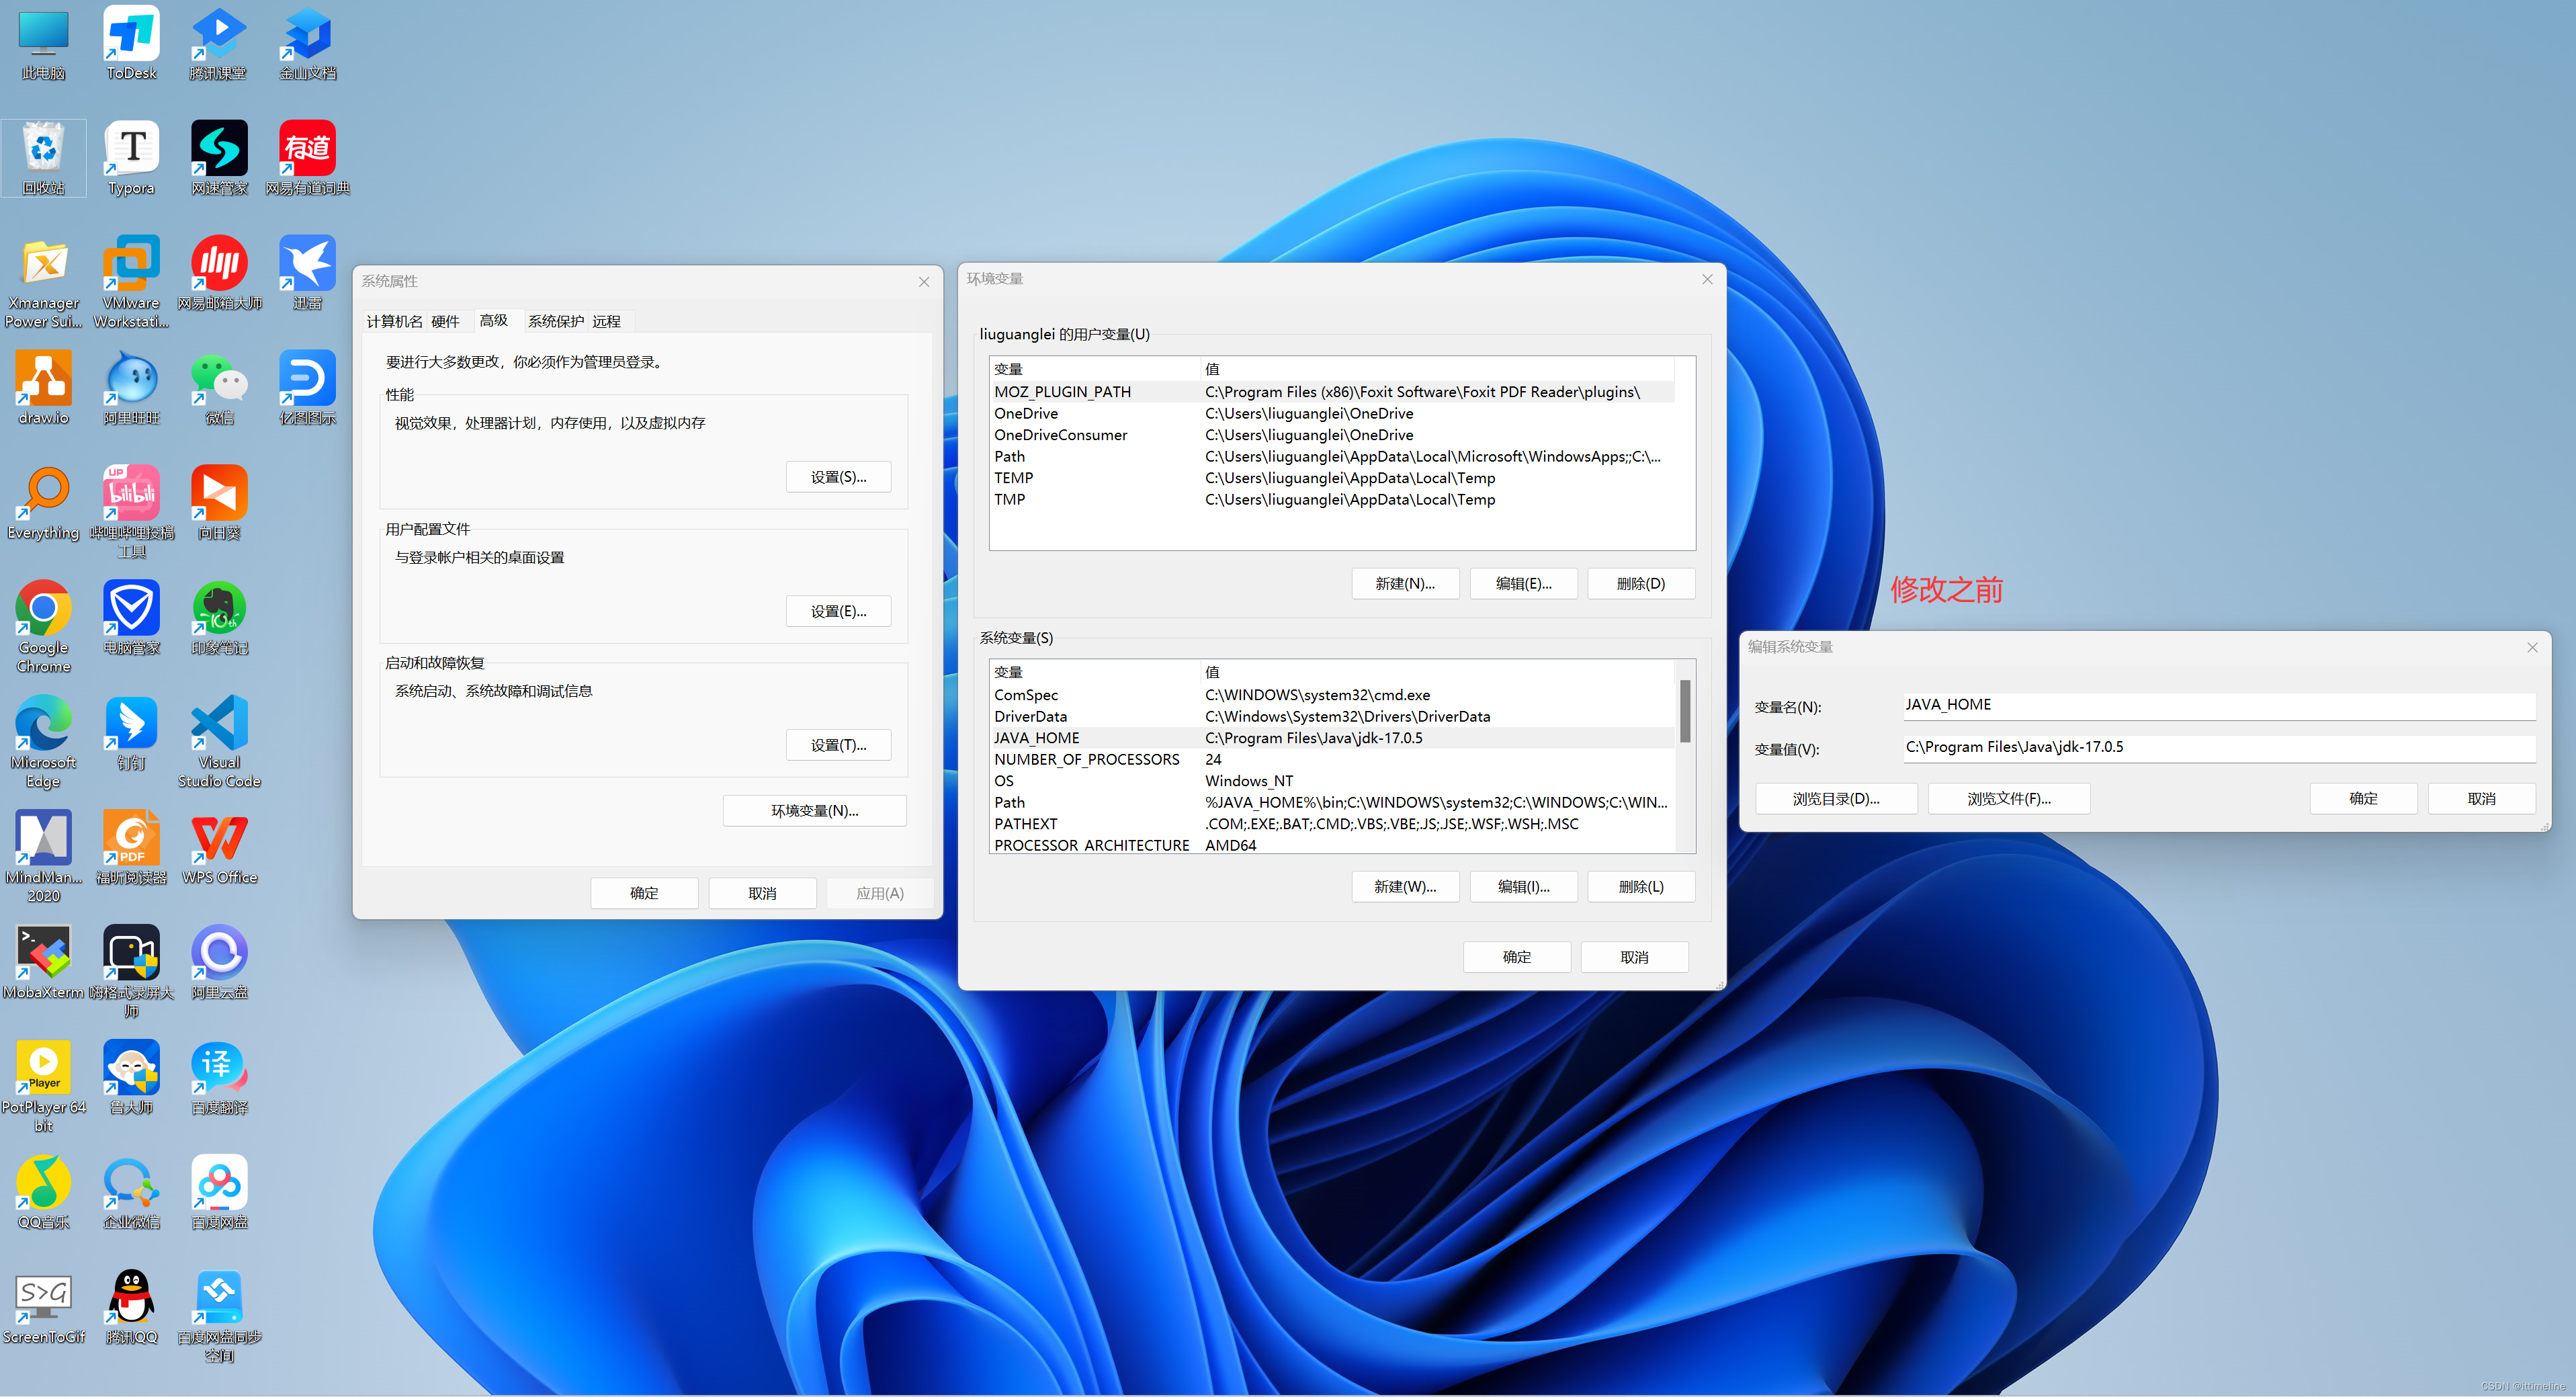Open startup recovery 设置(T)... button
This screenshot has height=1397, width=2576.
pos(838,745)
